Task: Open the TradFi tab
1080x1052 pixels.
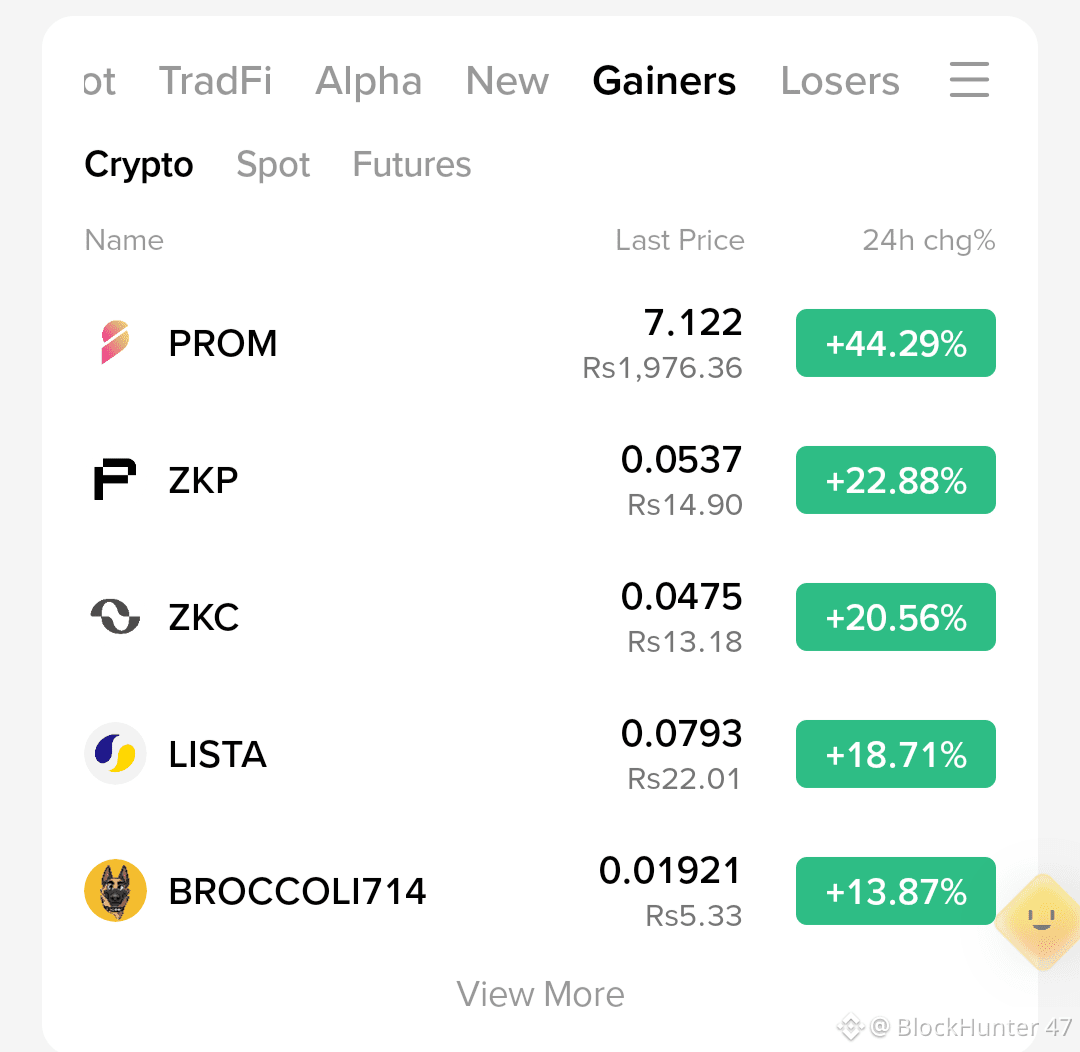Action: [216, 81]
